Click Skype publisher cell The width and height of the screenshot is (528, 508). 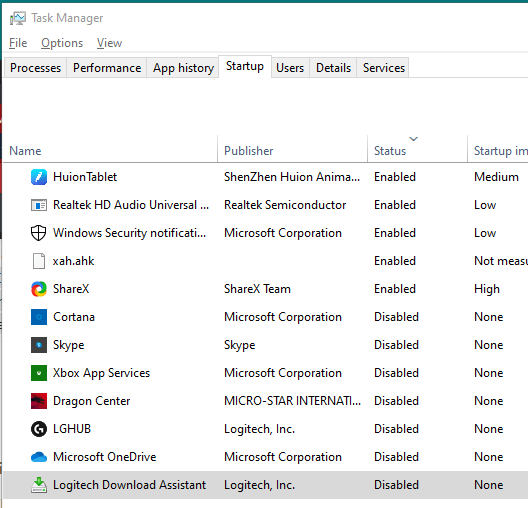[x=239, y=345]
